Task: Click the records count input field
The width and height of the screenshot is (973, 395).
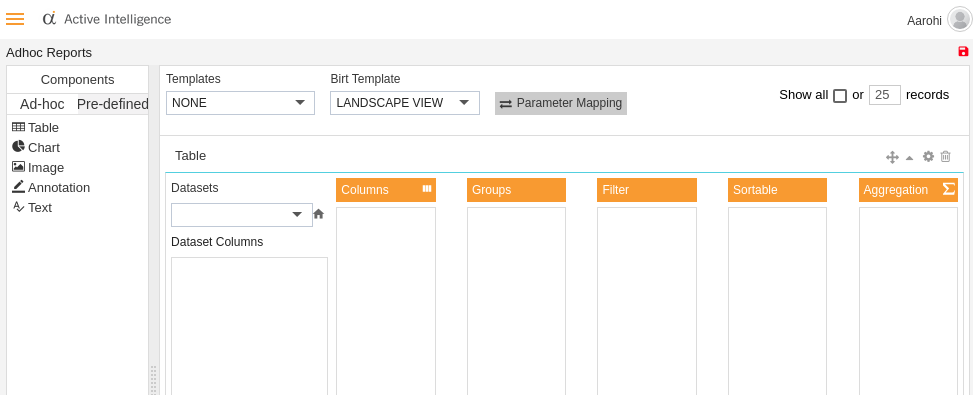Action: pyautogui.click(x=885, y=95)
